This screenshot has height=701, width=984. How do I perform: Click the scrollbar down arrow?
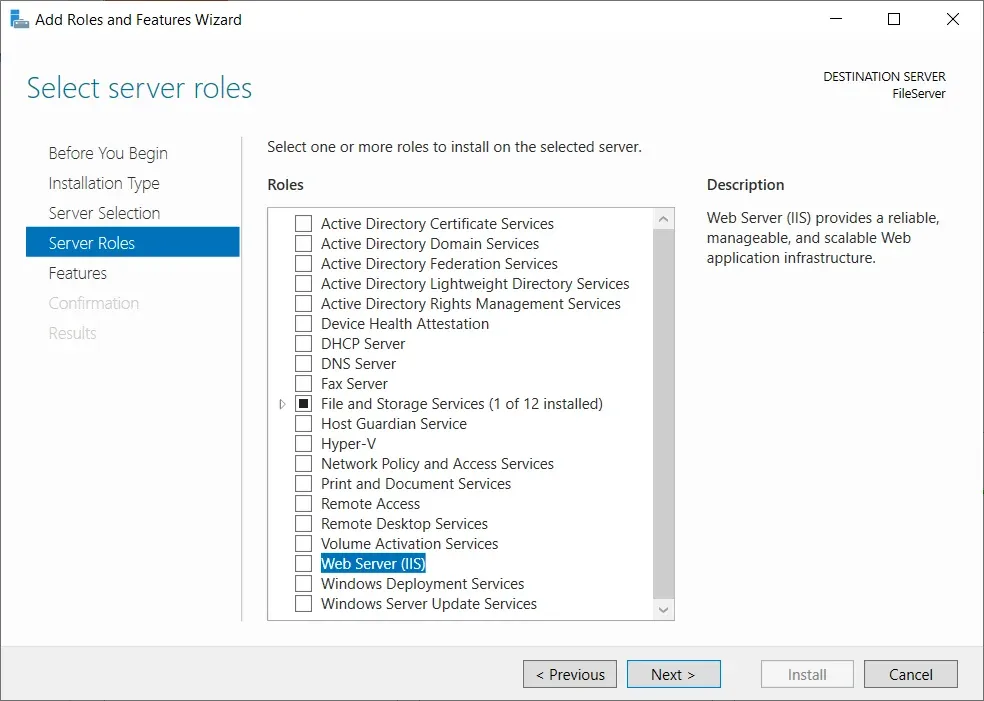pos(662,610)
